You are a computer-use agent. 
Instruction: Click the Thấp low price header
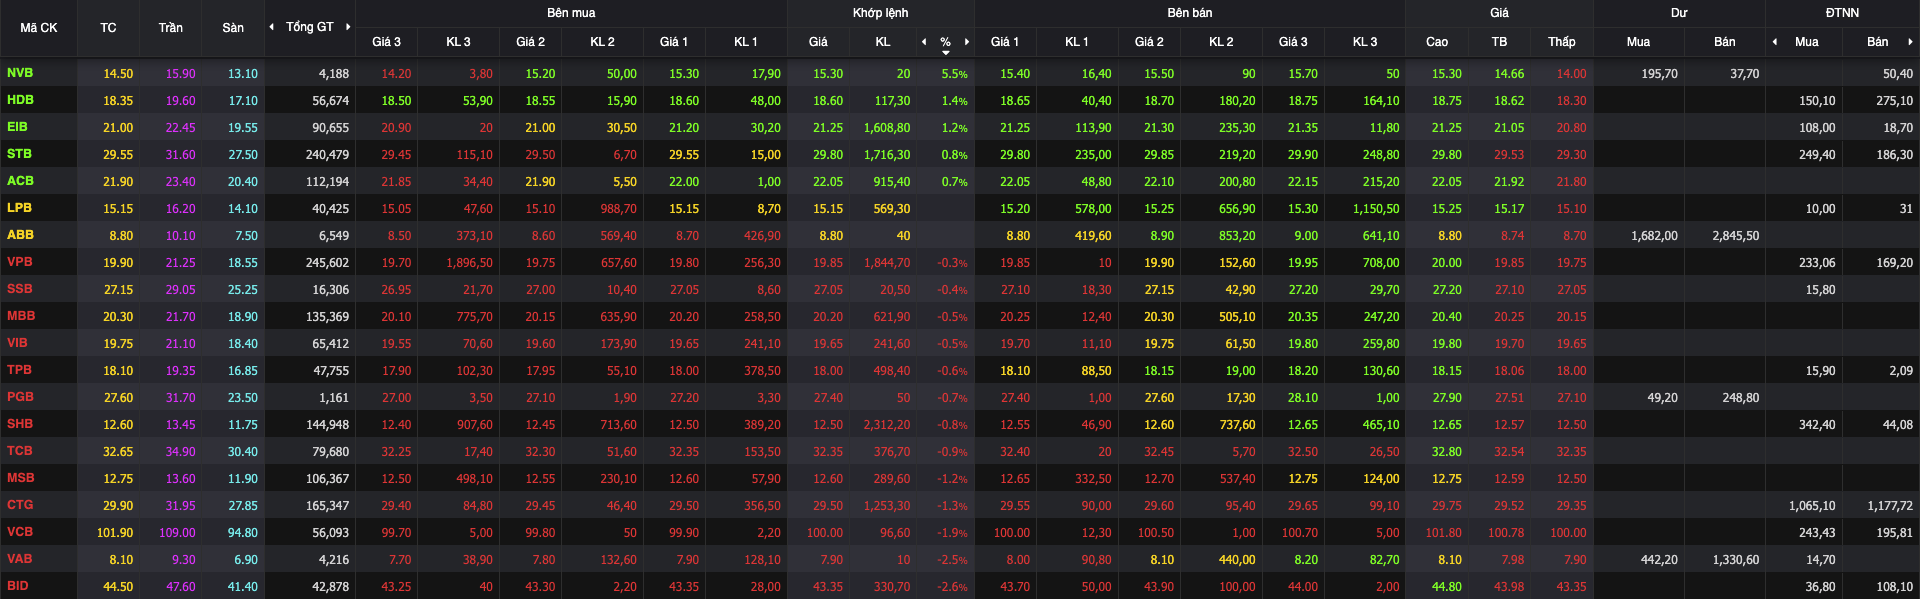pyautogui.click(x=1562, y=42)
